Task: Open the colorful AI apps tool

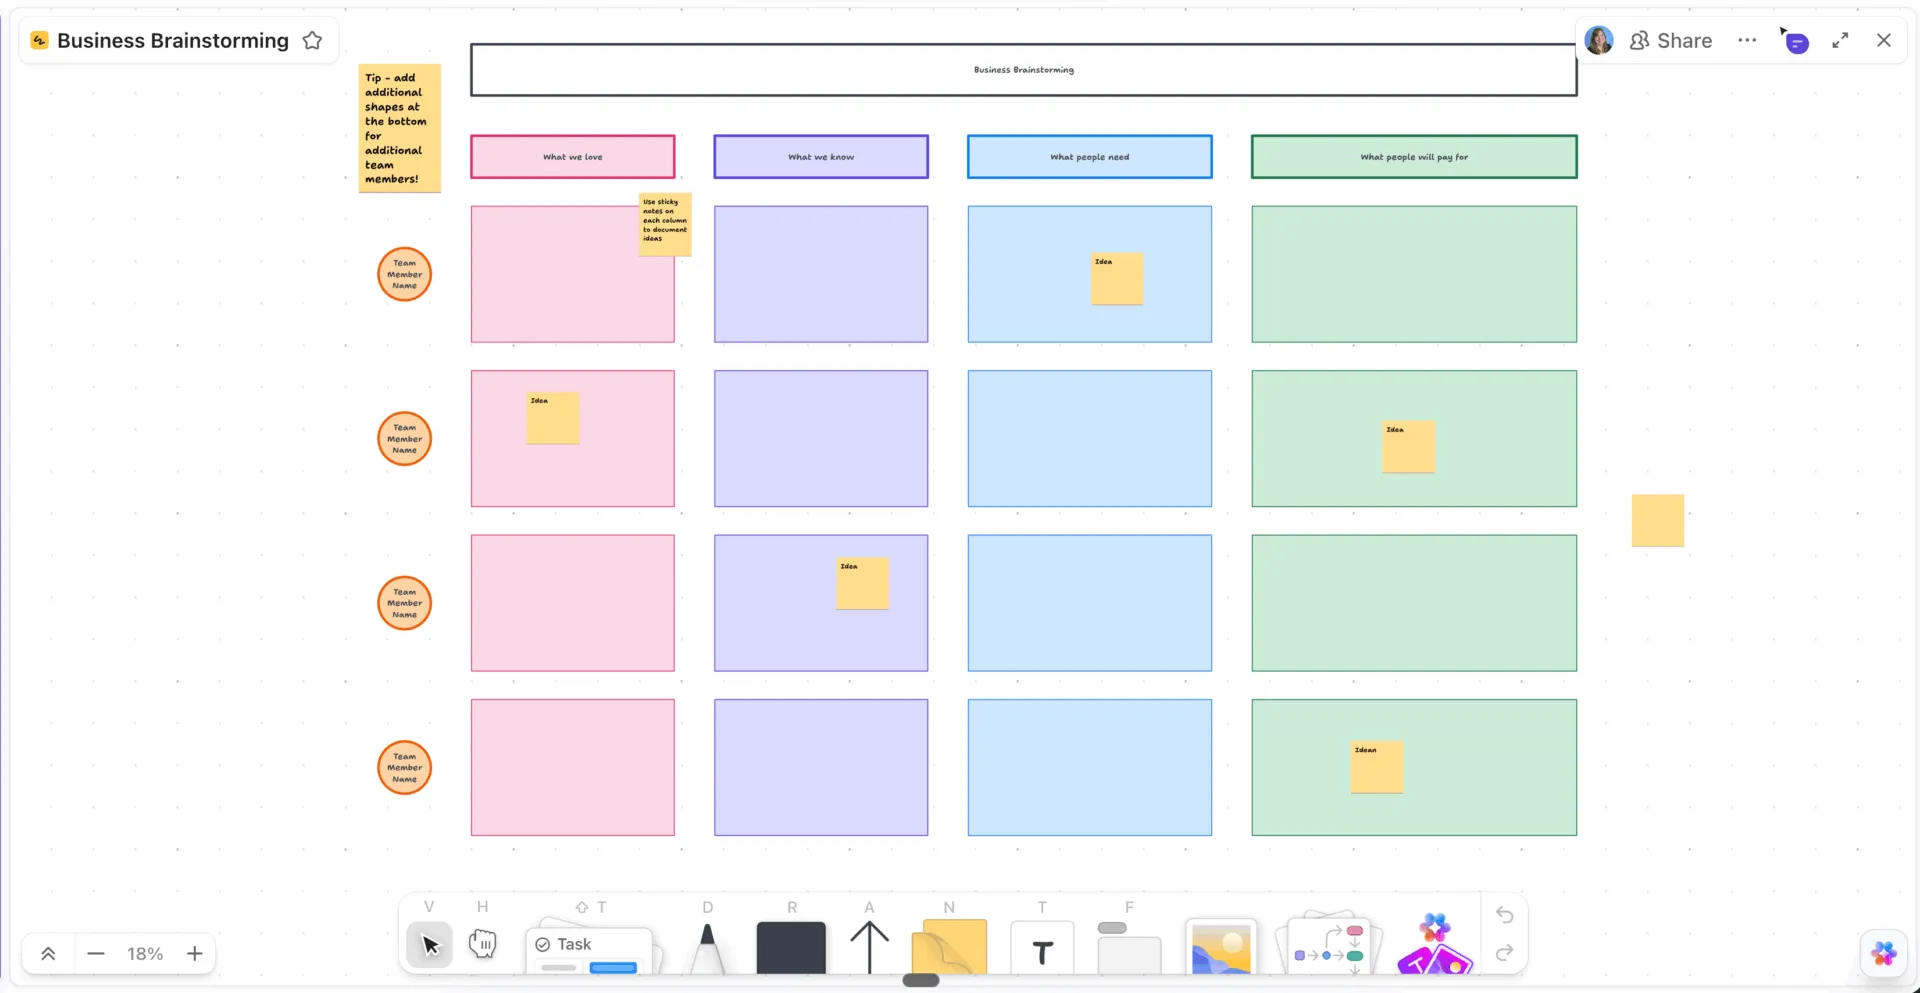Action: [1435, 943]
